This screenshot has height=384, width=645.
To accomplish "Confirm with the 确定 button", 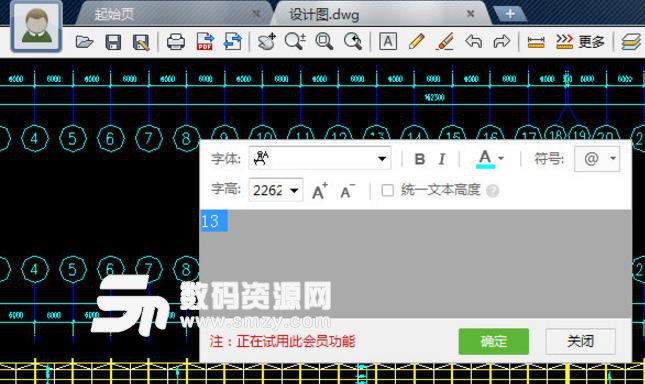I will [494, 341].
